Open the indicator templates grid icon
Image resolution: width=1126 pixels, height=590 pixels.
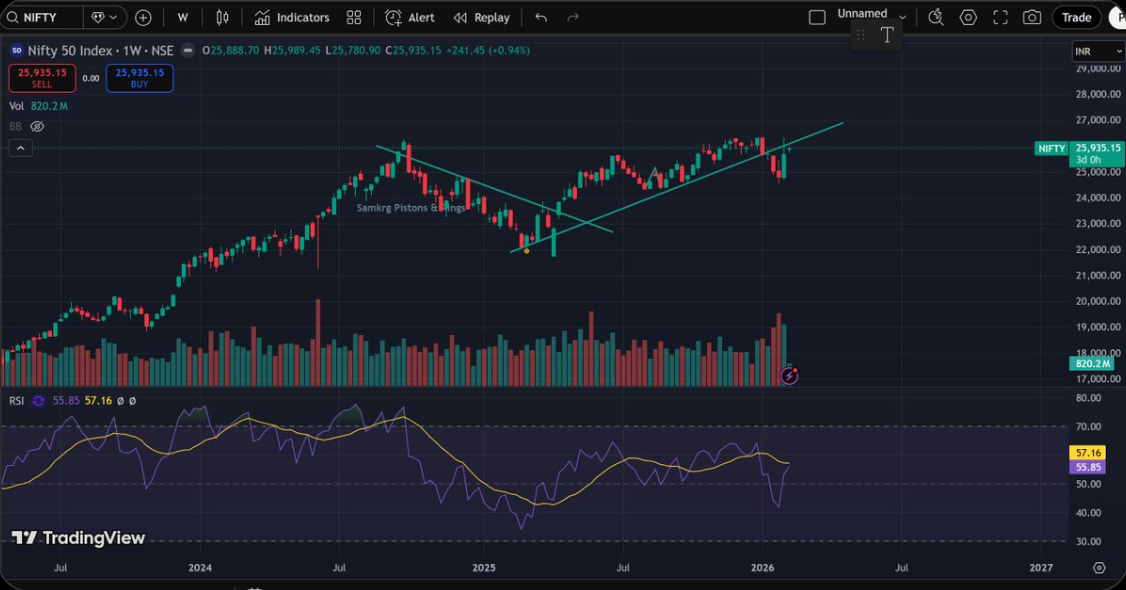(x=354, y=17)
